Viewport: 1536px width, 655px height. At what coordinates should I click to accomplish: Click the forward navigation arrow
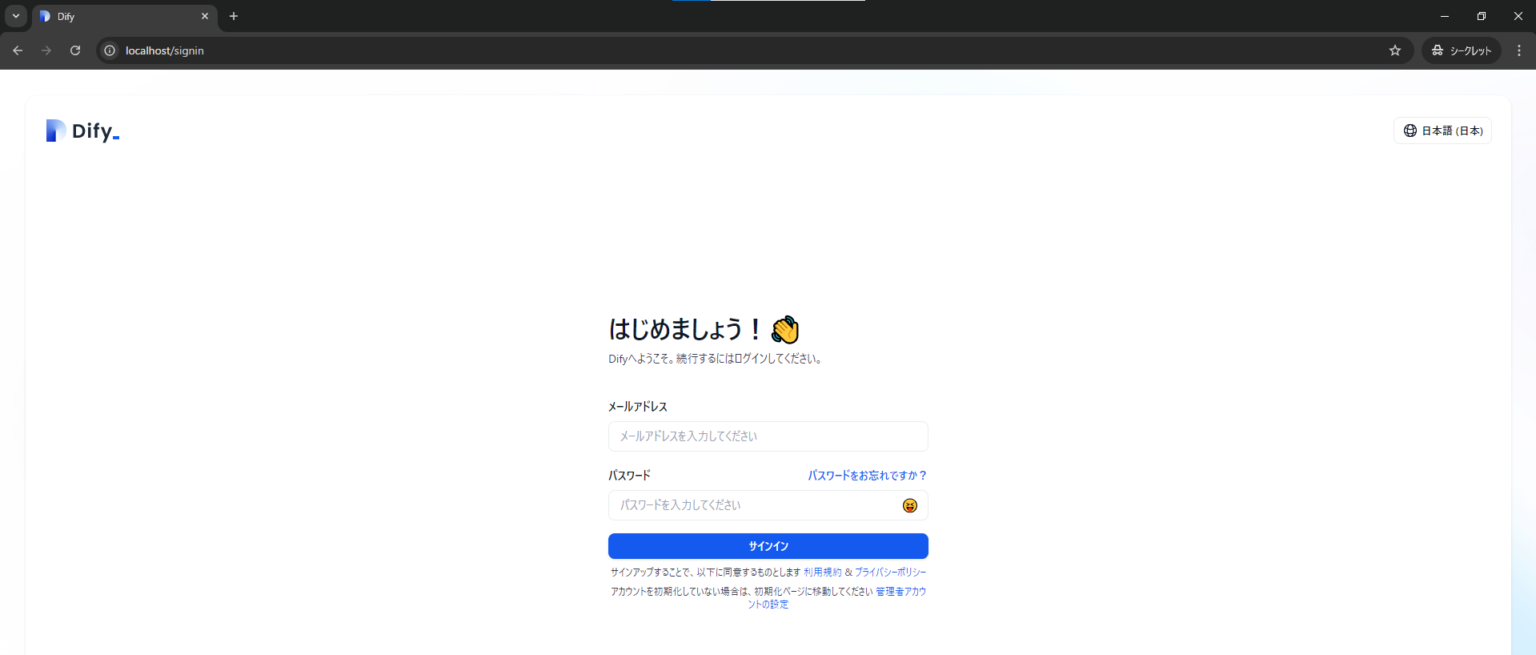(x=46, y=50)
